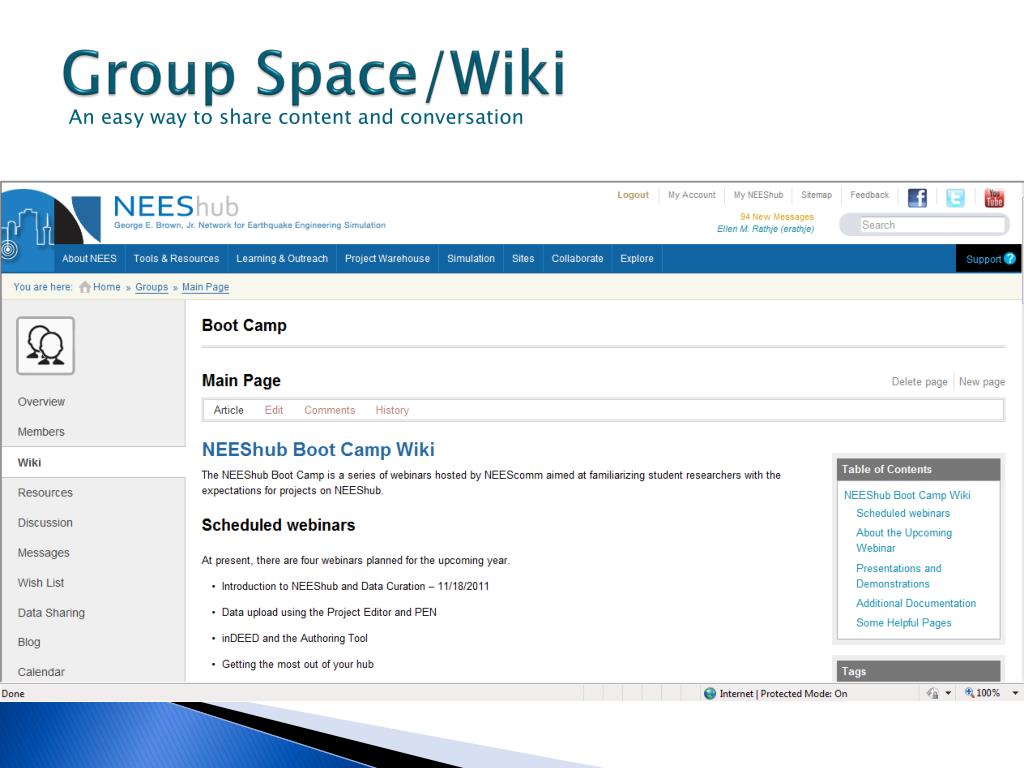This screenshot has height=768, width=1024.
Task: Open the Feedback link
Action: point(869,195)
